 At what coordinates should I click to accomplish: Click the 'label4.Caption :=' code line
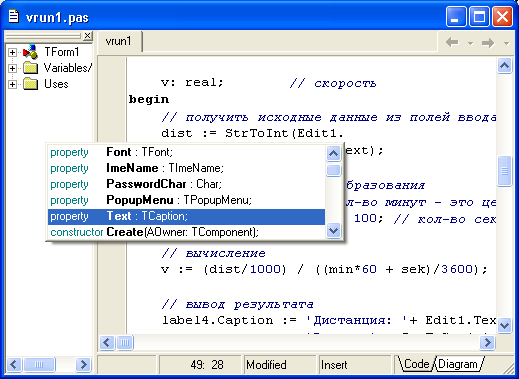click(329, 320)
